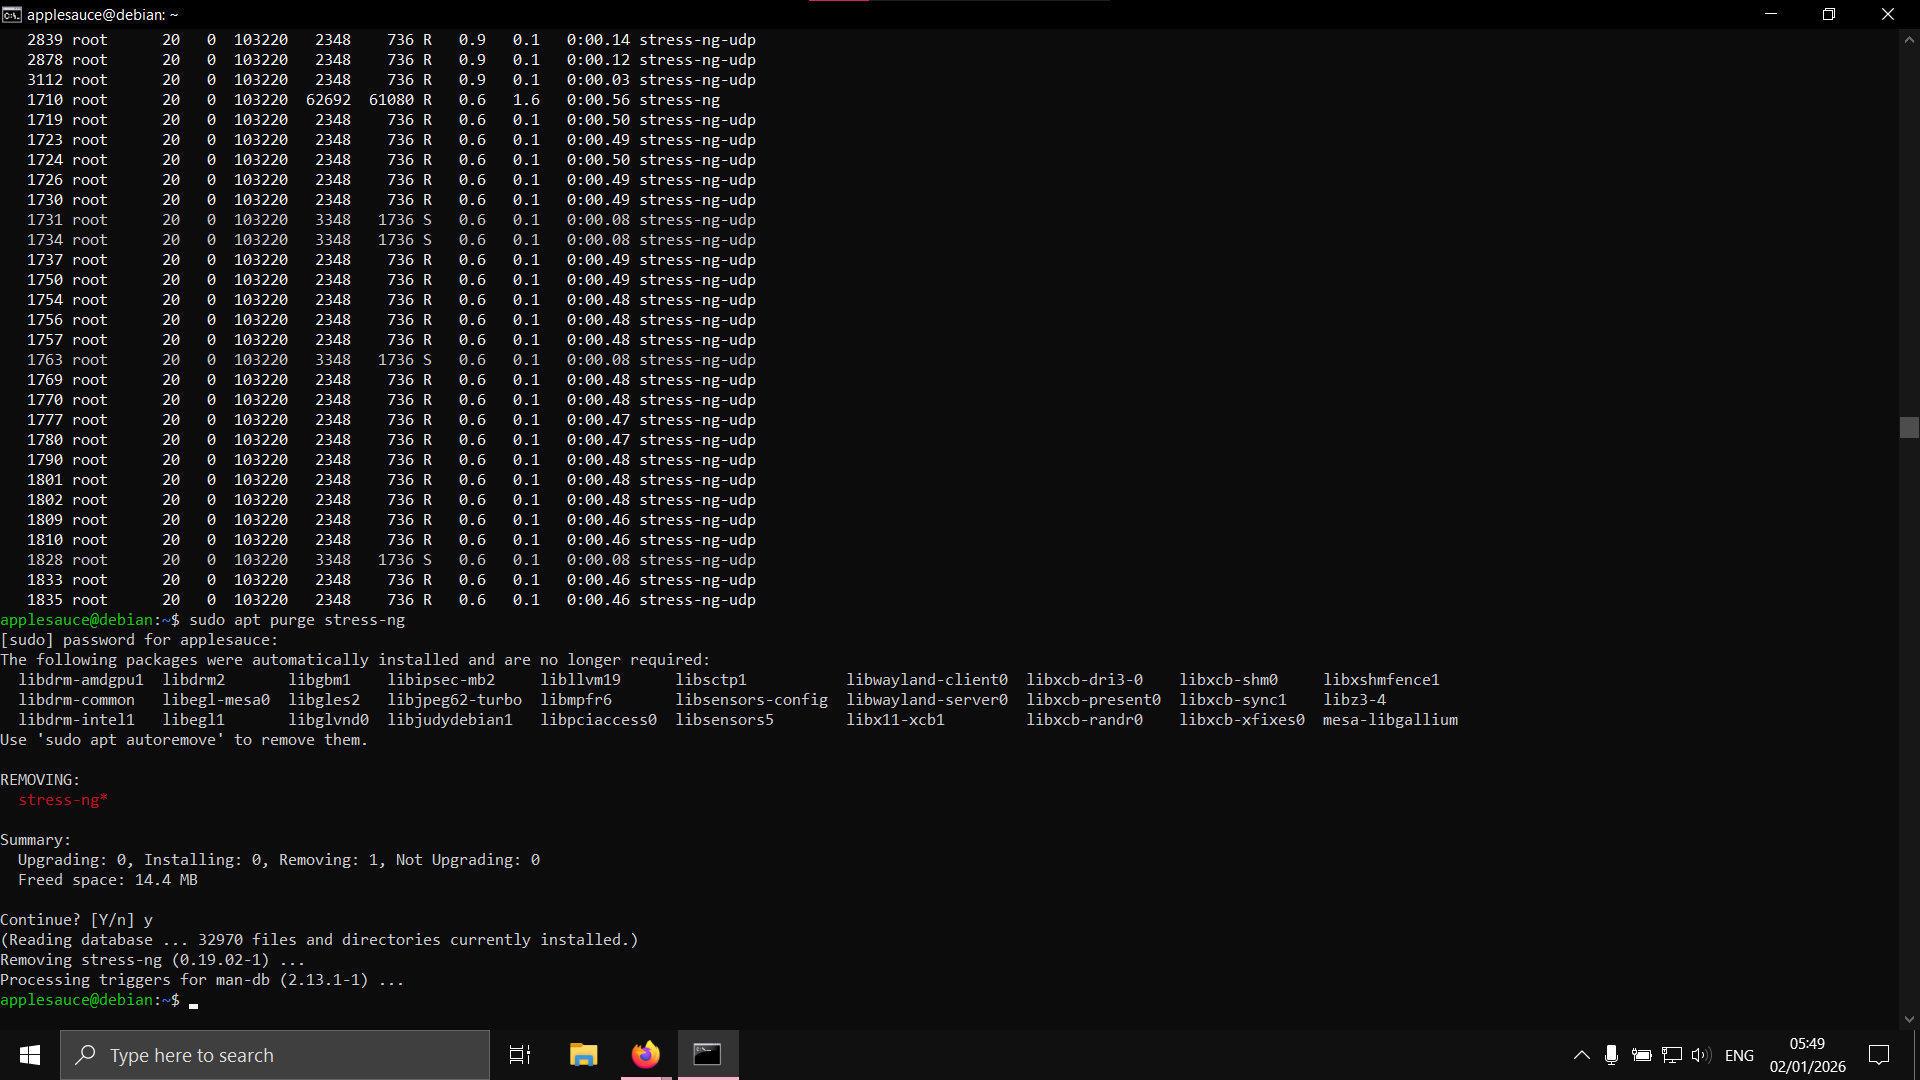This screenshot has width=1920, height=1080.
Task: Open network status tray icon
Action: pyautogui.click(x=1671, y=1055)
